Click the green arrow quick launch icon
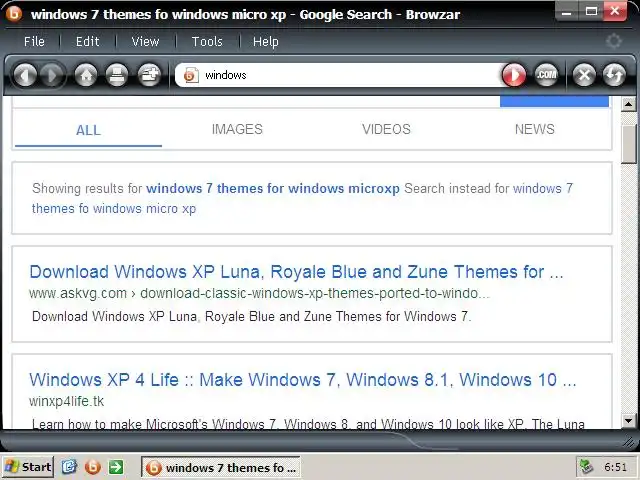The image size is (640, 480). tap(116, 467)
